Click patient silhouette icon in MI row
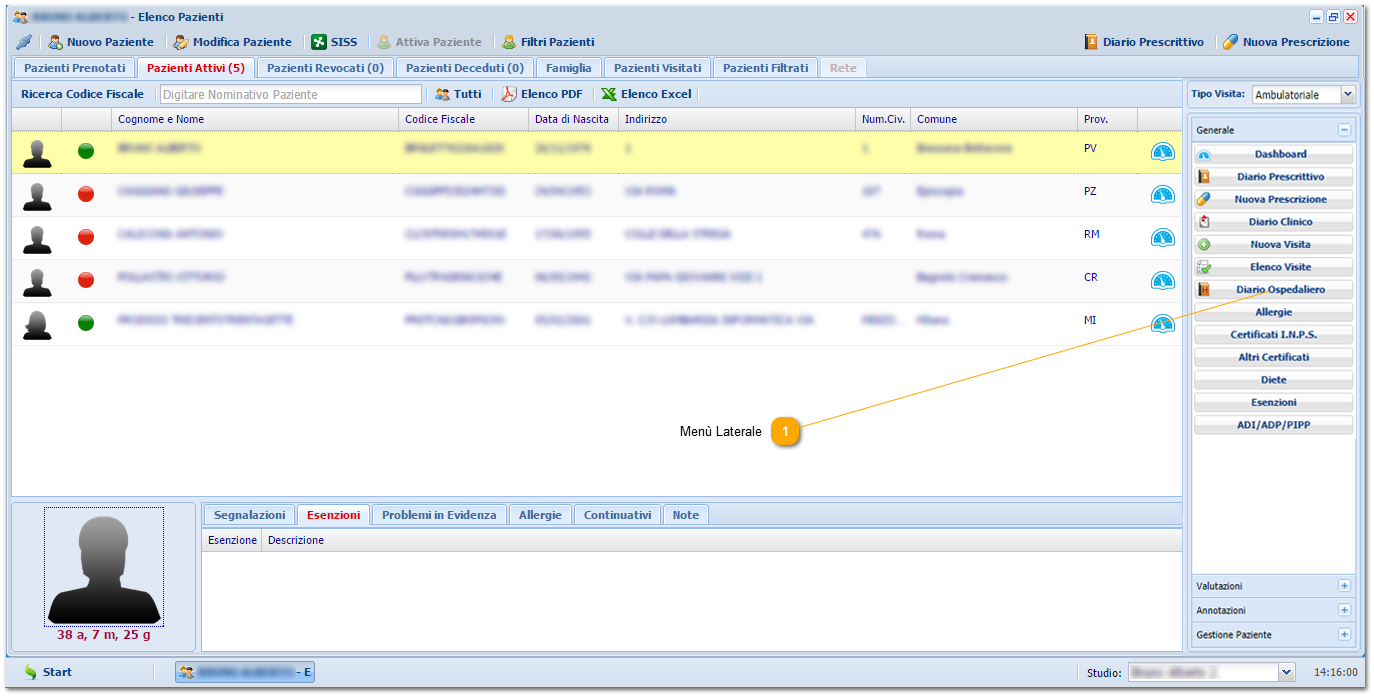 point(37,325)
